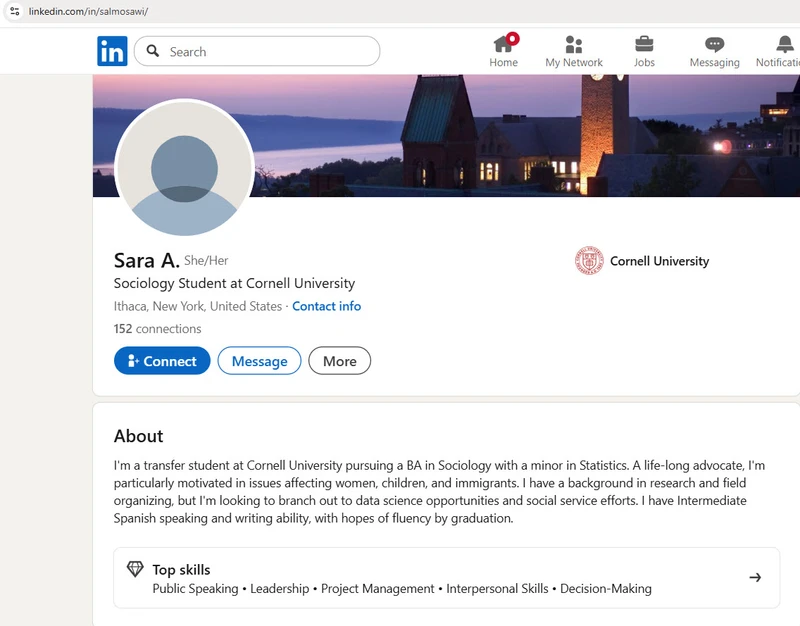
Task: Click the Cornell University crest logo
Action: tap(589, 261)
